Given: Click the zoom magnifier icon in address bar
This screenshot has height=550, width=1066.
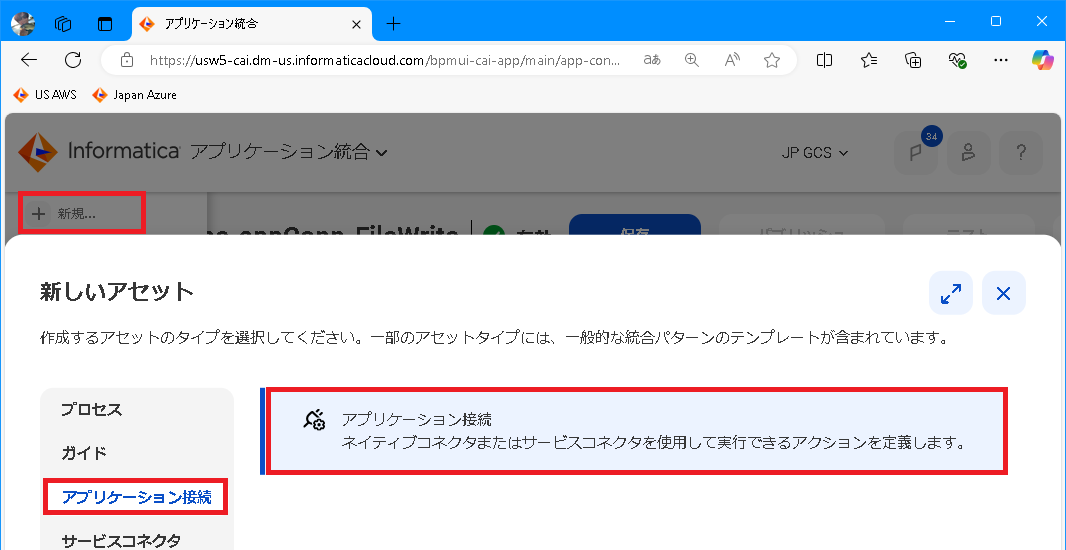Looking at the screenshot, I should click(x=692, y=60).
